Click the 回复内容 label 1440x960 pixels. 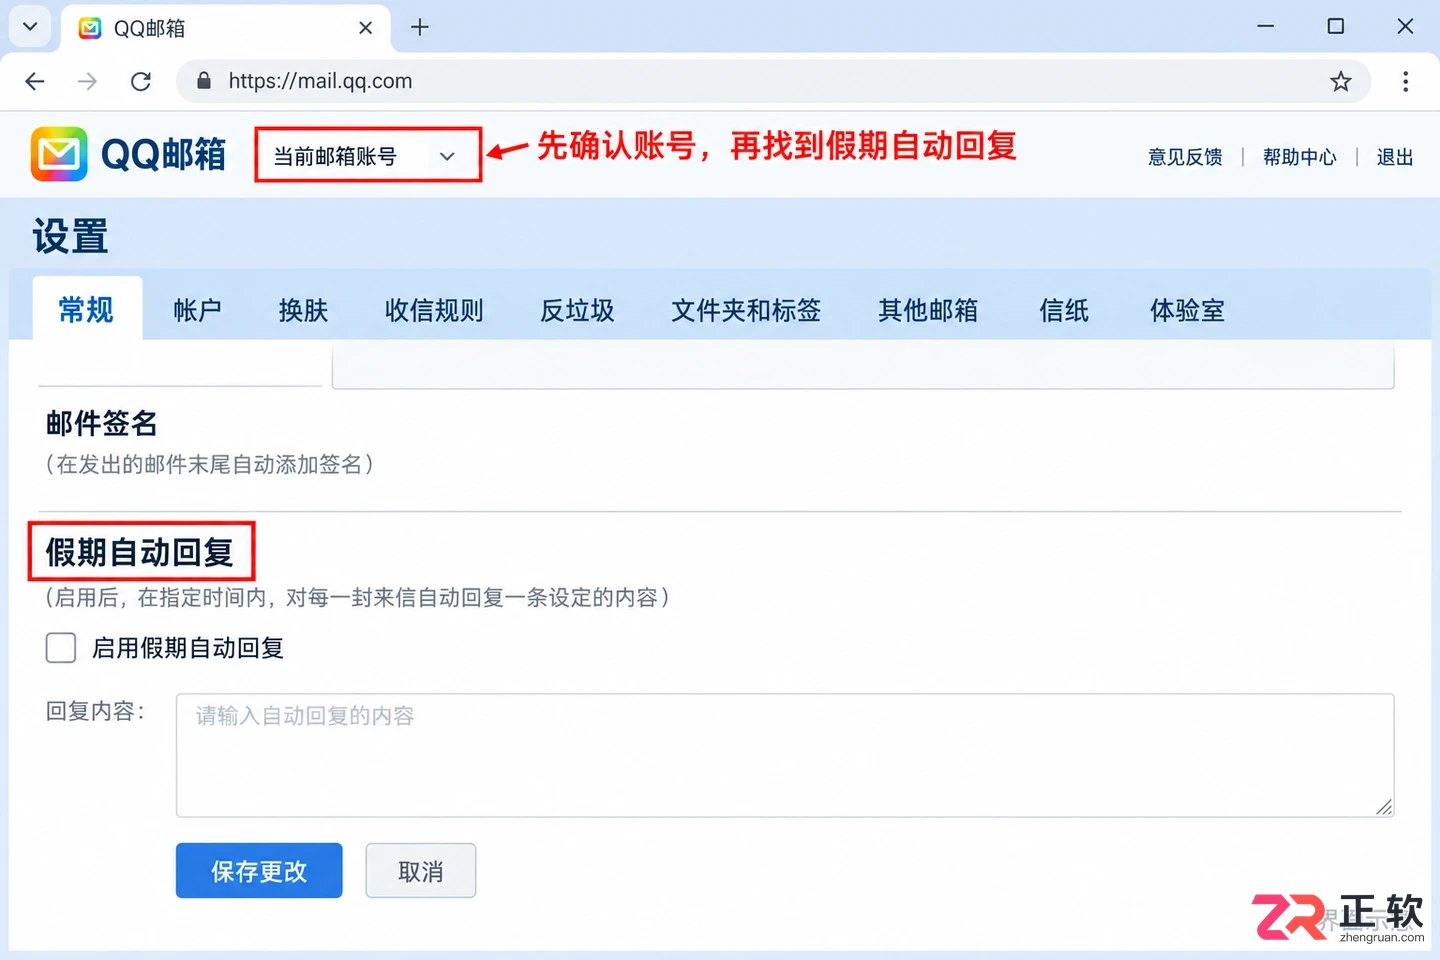click(96, 711)
